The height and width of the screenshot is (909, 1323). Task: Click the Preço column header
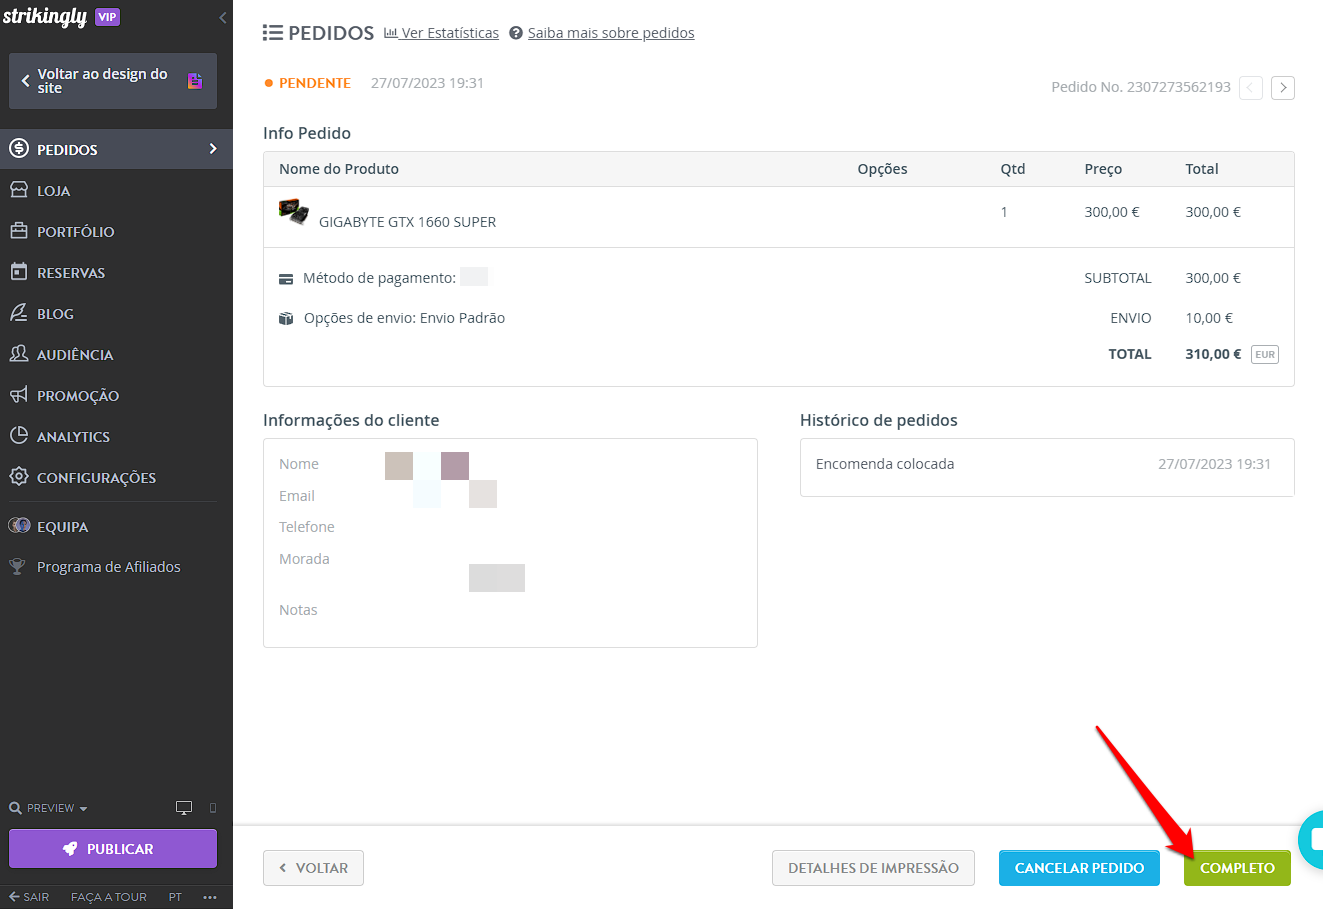coord(1103,169)
